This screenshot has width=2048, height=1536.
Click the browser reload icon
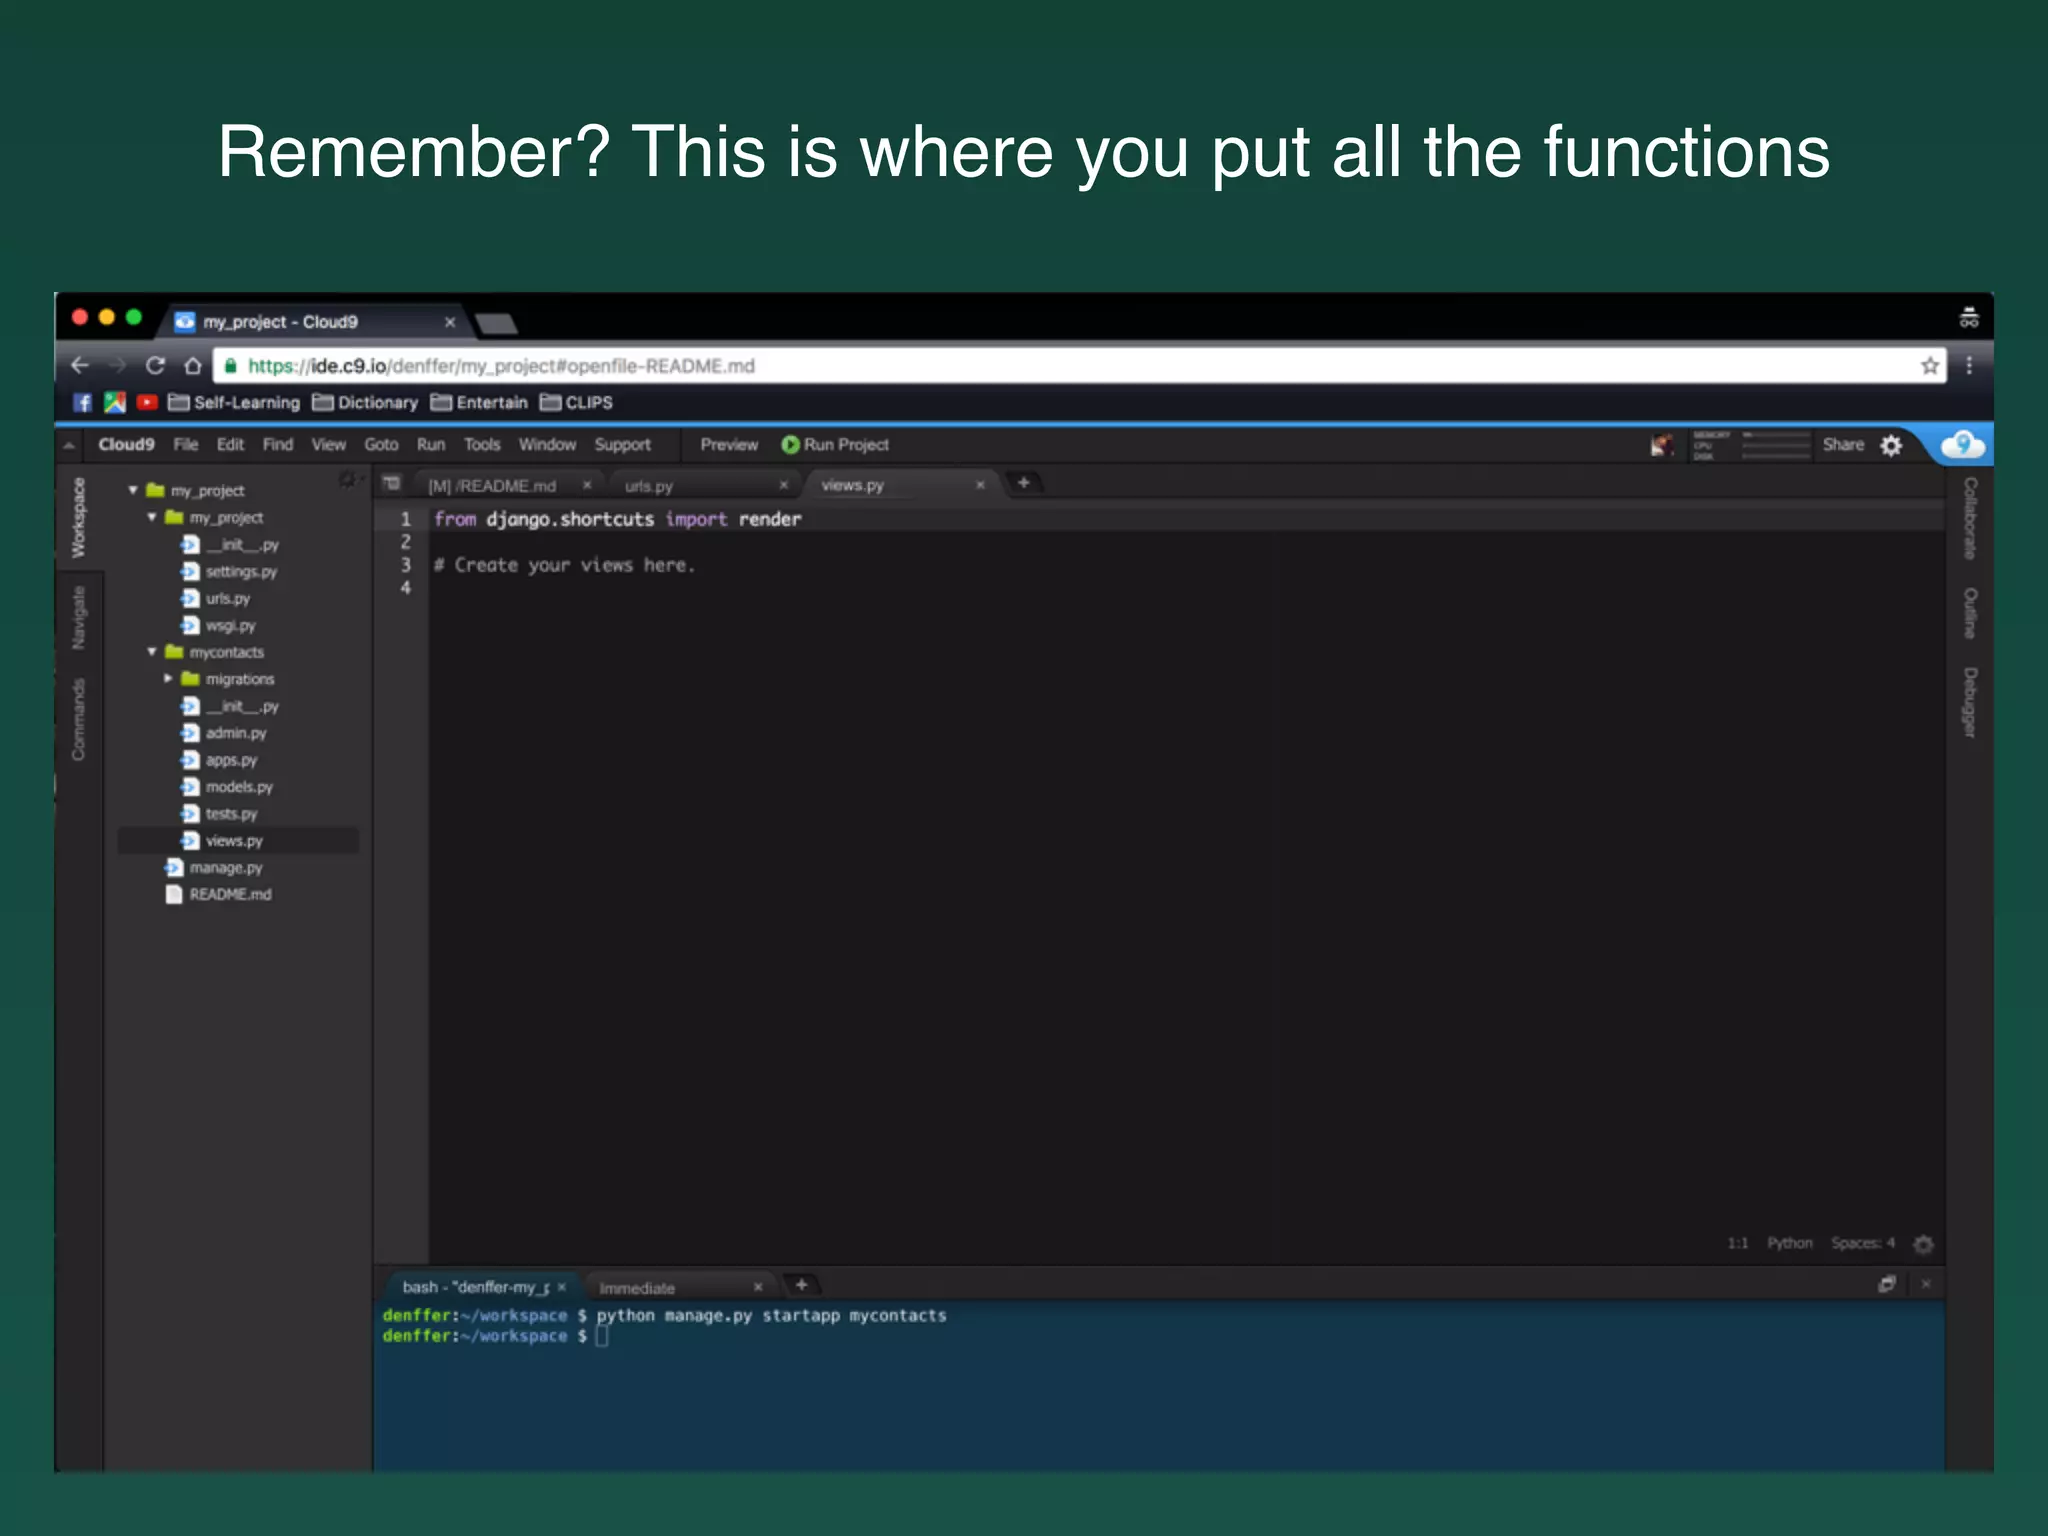(155, 366)
